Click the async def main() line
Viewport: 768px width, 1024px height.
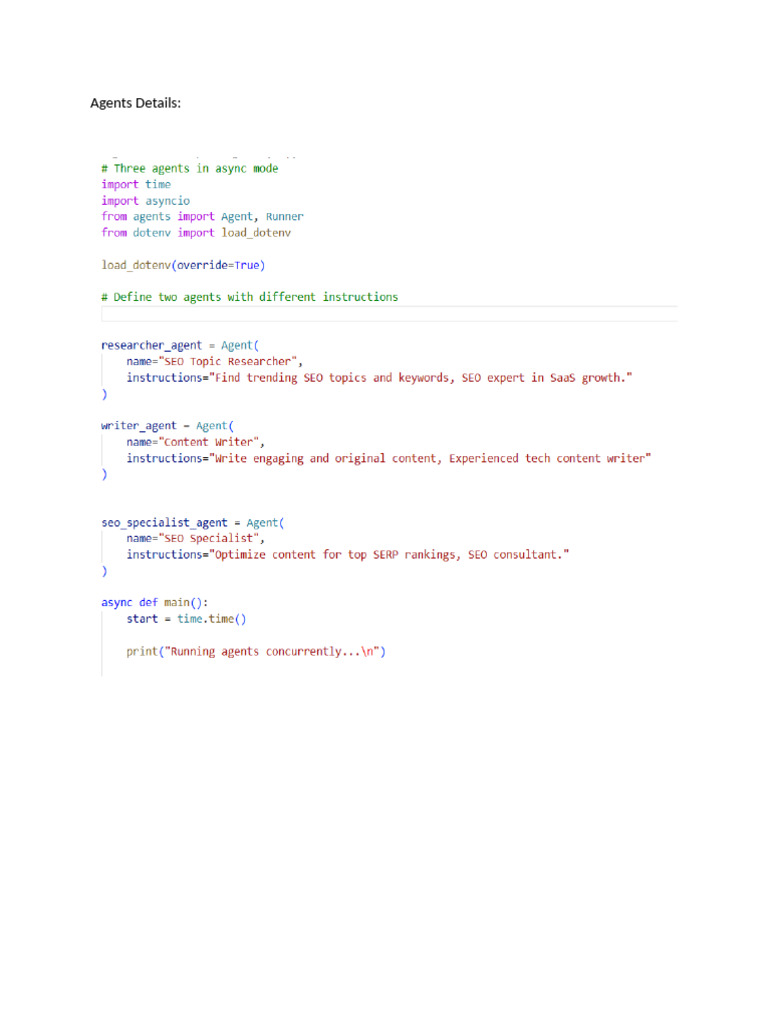(x=155, y=603)
